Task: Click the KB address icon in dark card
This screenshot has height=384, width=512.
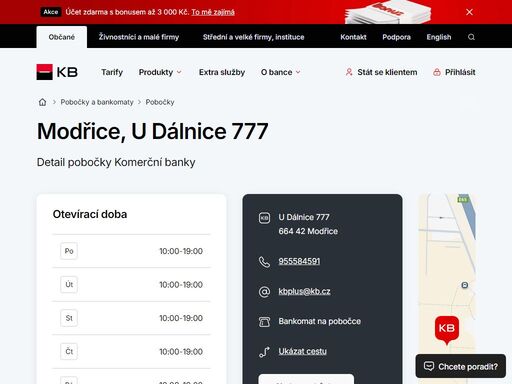Action: (x=264, y=218)
